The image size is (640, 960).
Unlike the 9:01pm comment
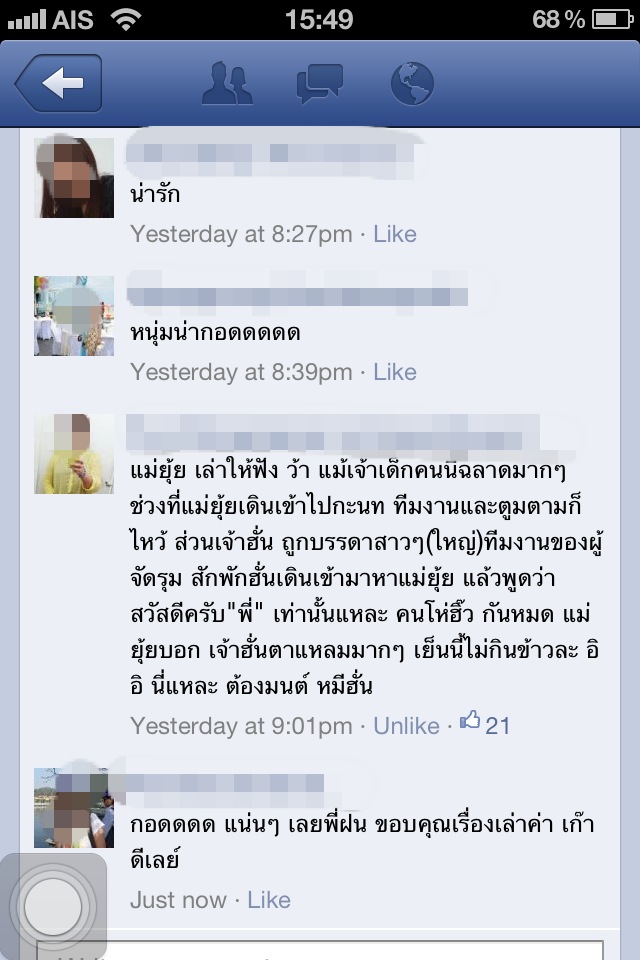point(407,726)
